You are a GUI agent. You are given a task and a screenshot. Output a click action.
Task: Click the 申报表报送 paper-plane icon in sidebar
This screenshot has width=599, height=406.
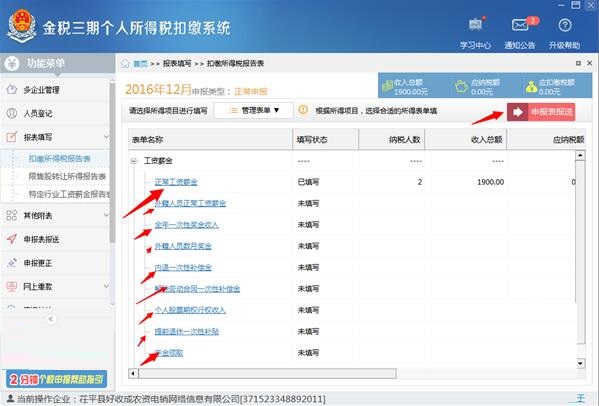click(12, 239)
